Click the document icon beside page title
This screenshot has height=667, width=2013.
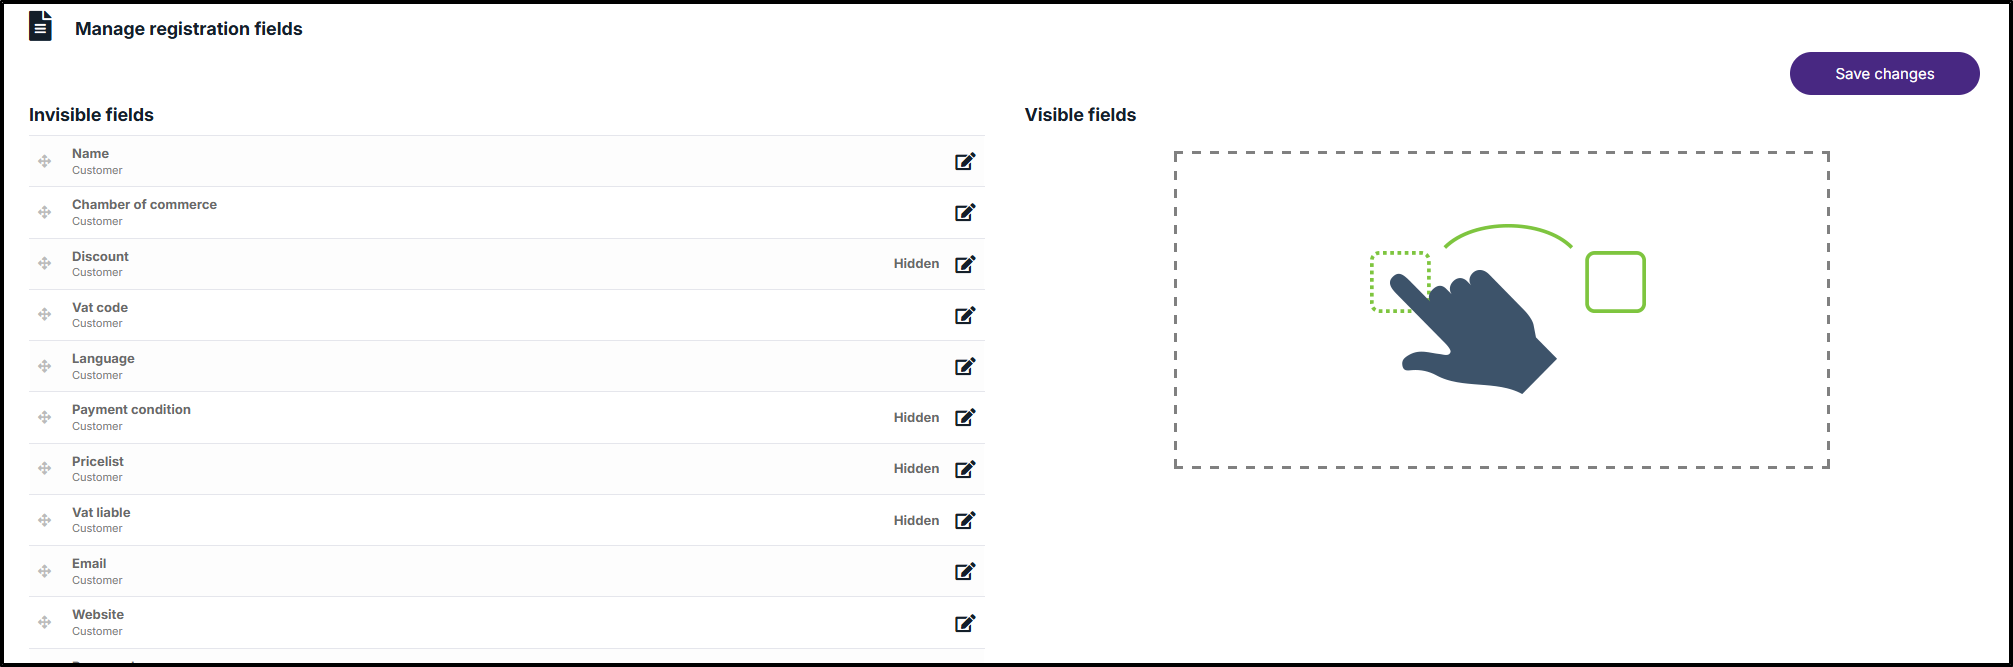pyautogui.click(x=40, y=26)
